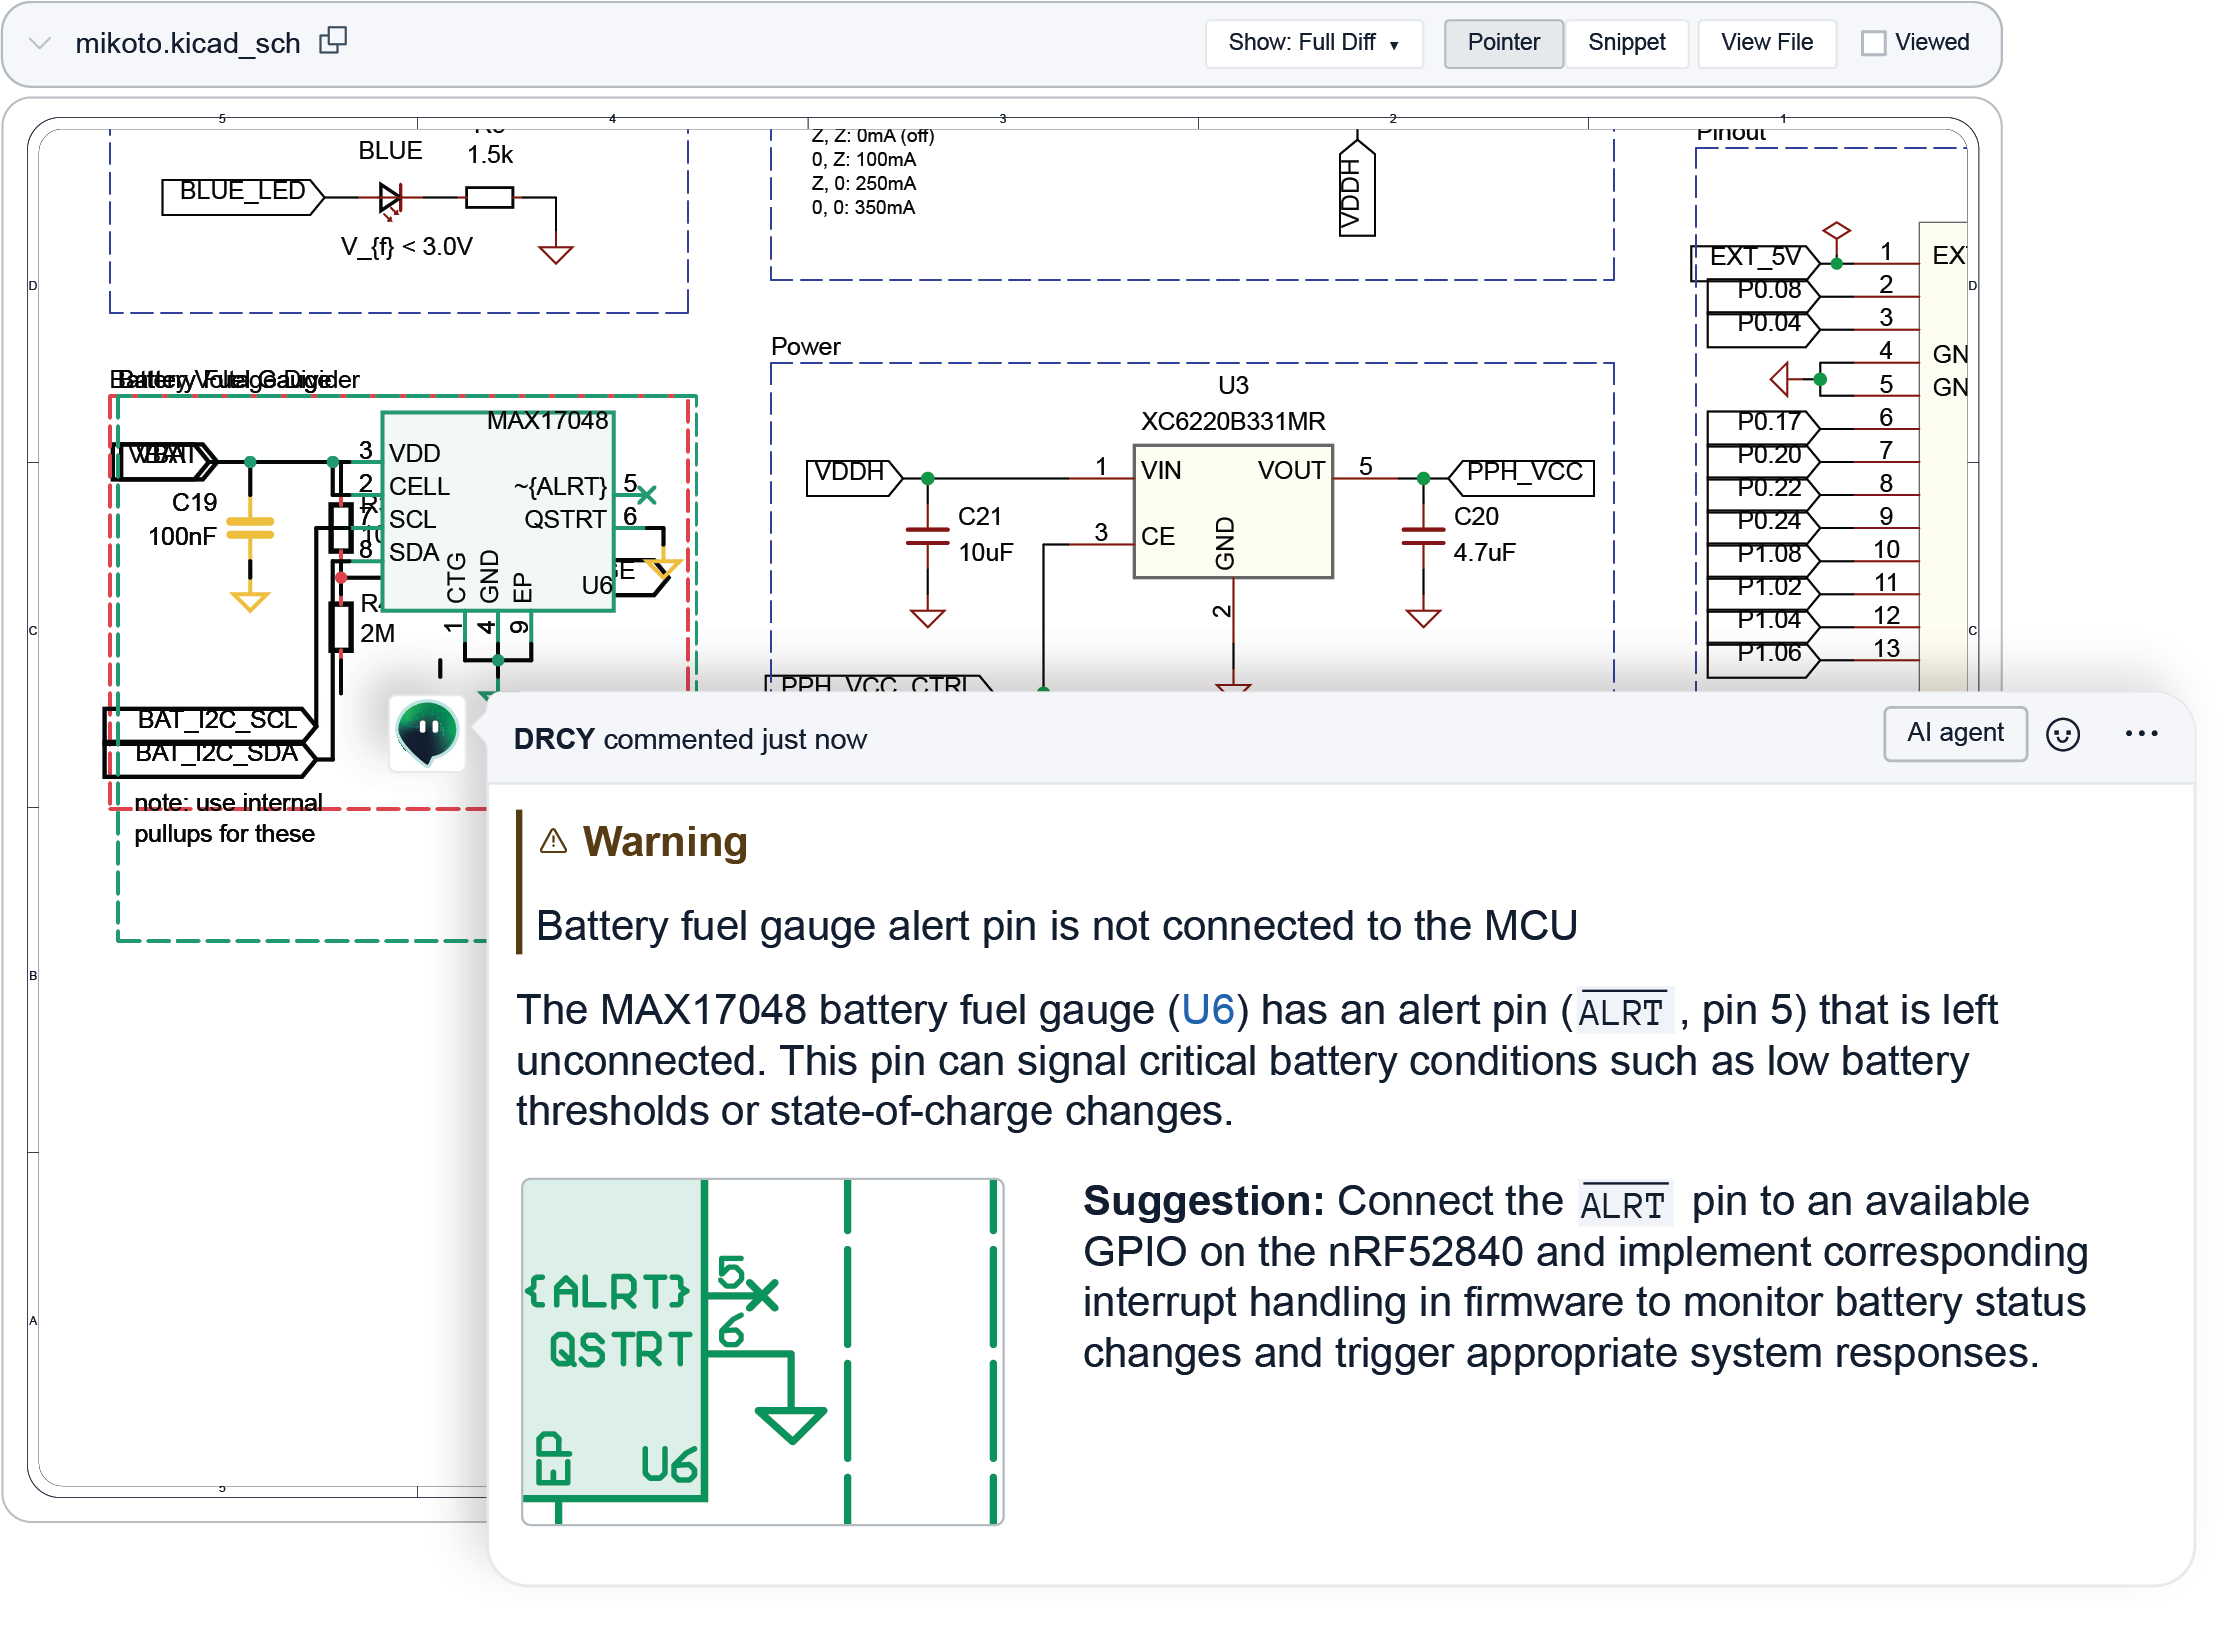Screen dimensions: 2237x1628
Task: Click the DRCY bot avatar icon
Action: point(427,732)
